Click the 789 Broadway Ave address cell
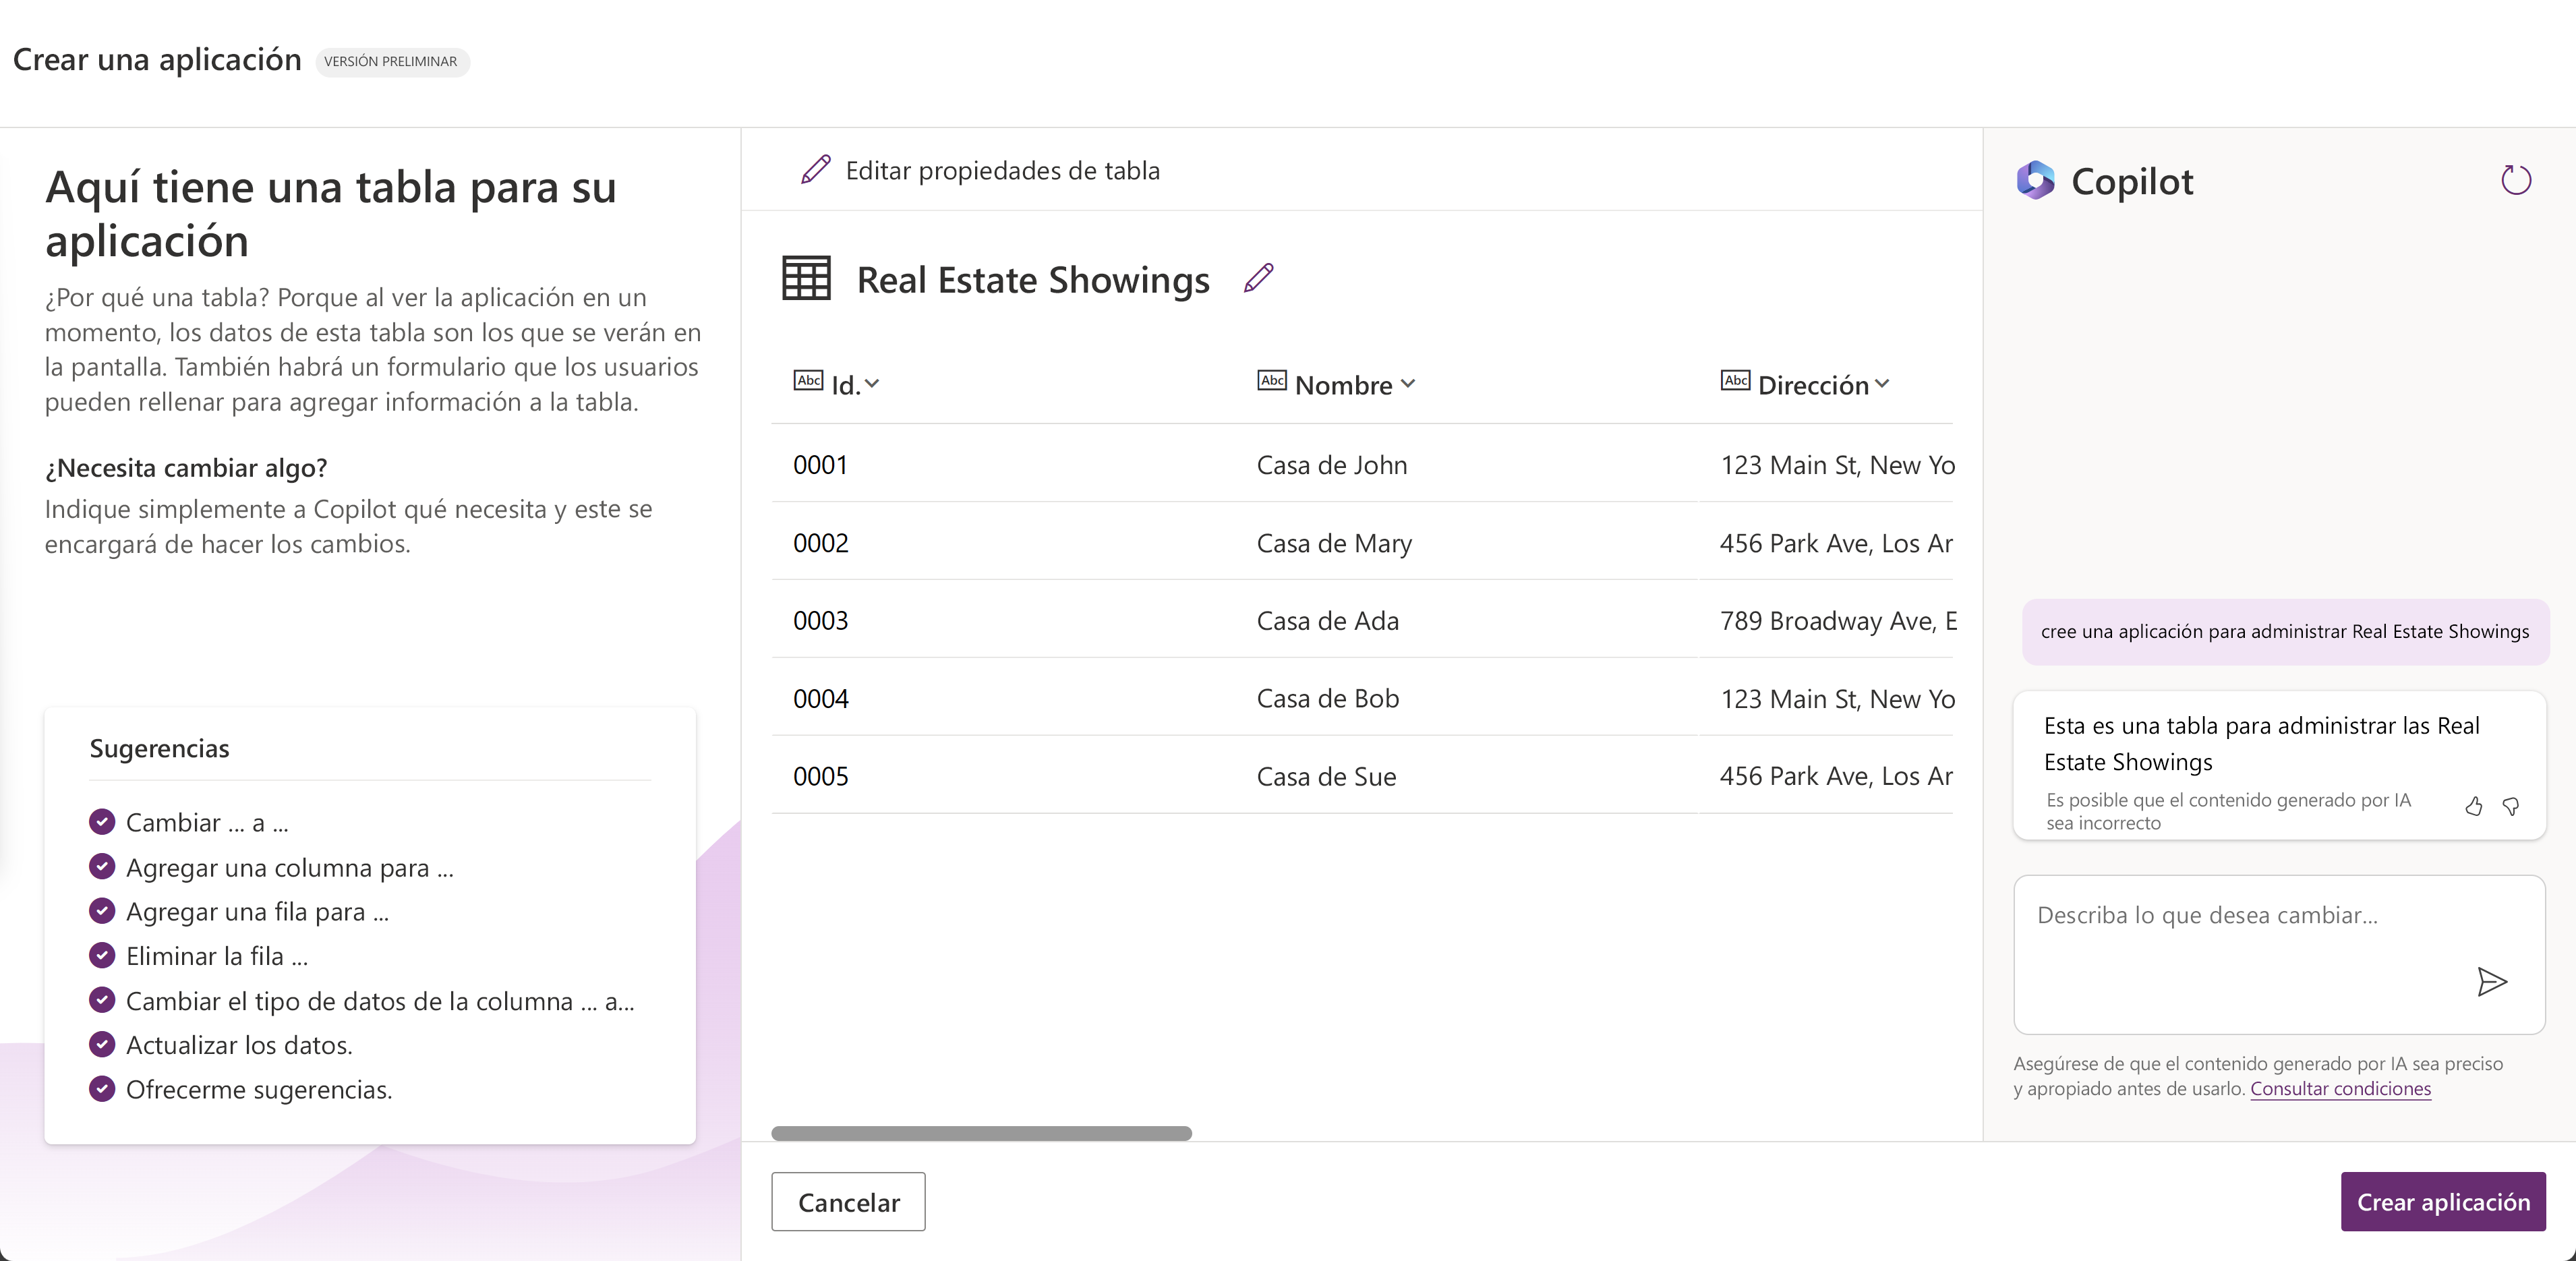 [1838, 621]
